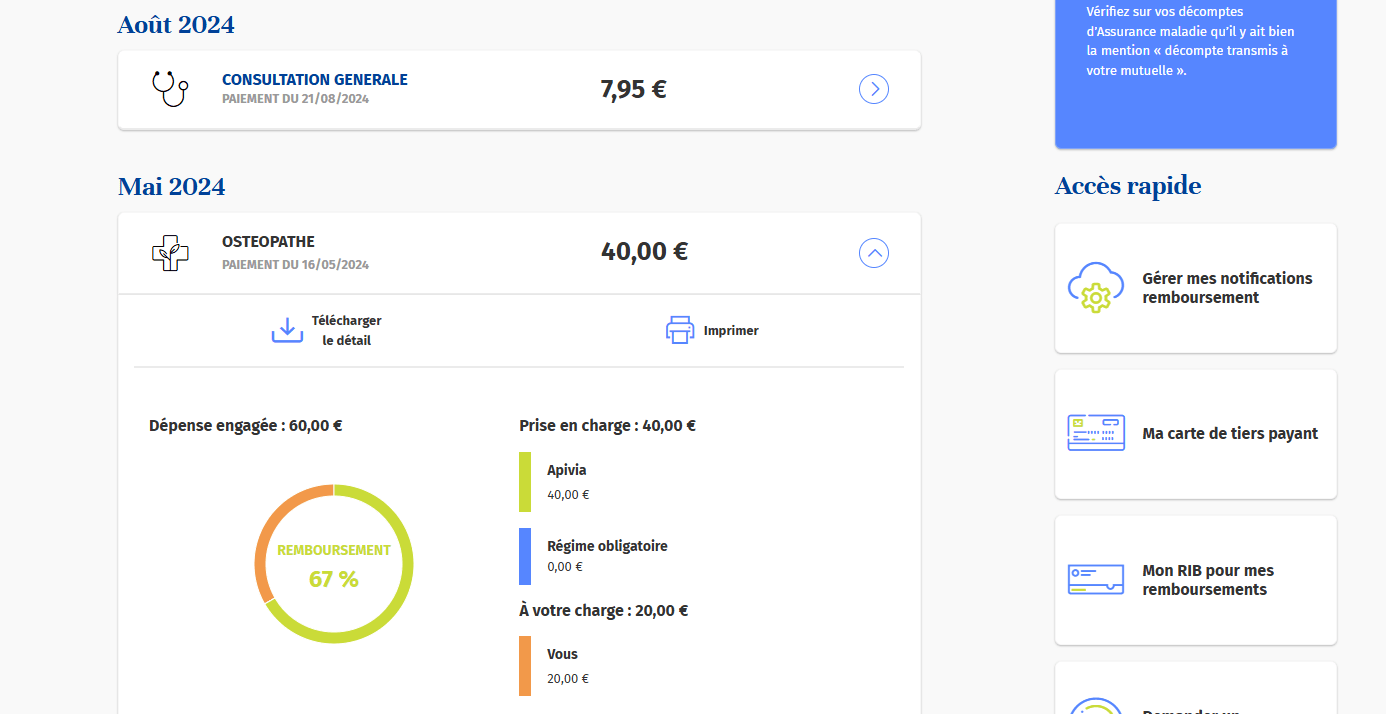
Task: Open Mon RIB pour mes remboursements
Action: (x=1195, y=580)
